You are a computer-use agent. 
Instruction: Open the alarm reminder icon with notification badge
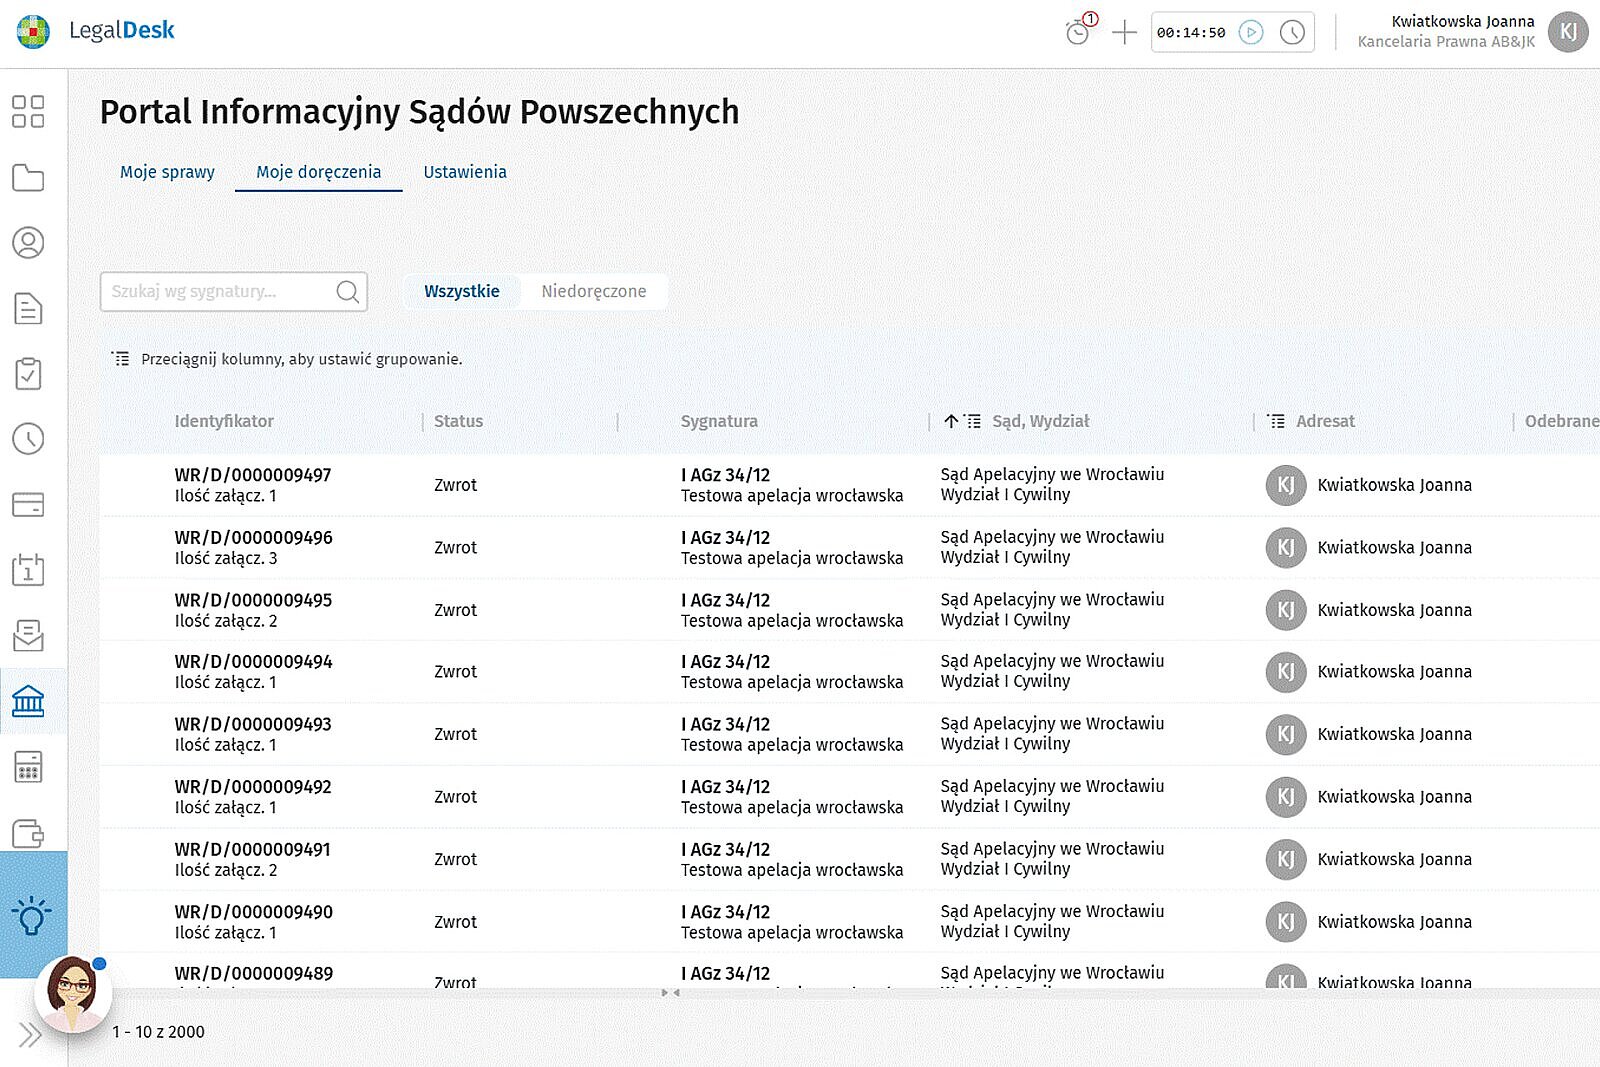(x=1078, y=32)
